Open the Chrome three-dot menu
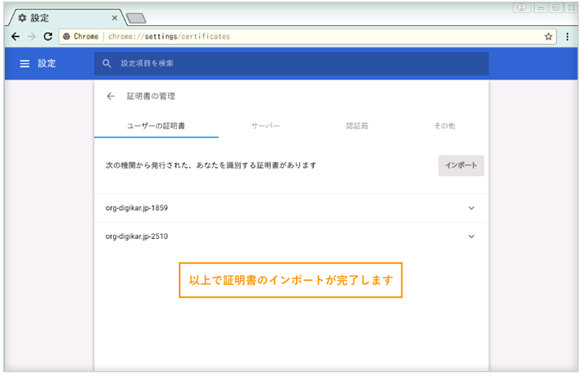Screen dimensions: 582x377 point(567,36)
